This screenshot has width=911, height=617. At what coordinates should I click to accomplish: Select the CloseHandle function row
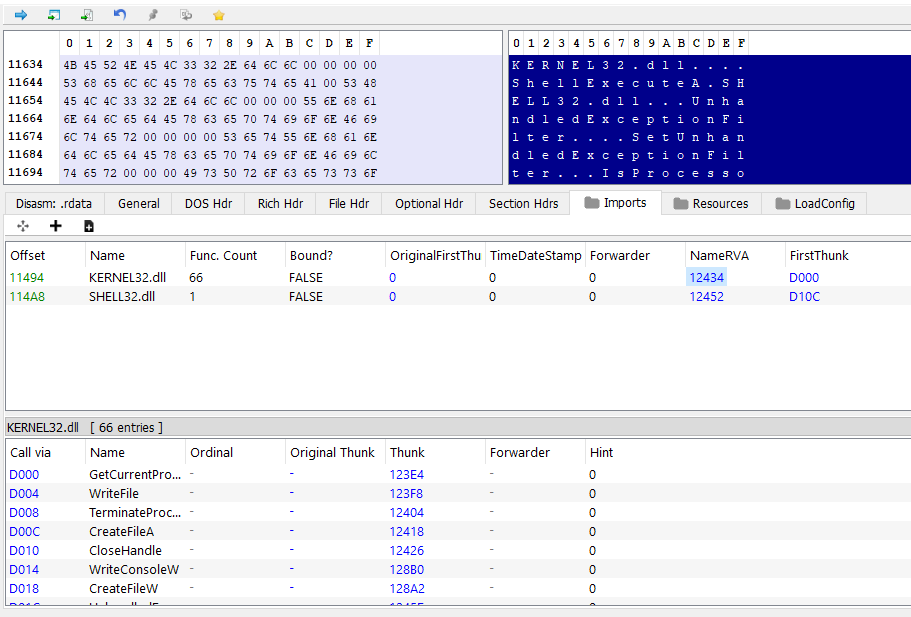click(458, 550)
